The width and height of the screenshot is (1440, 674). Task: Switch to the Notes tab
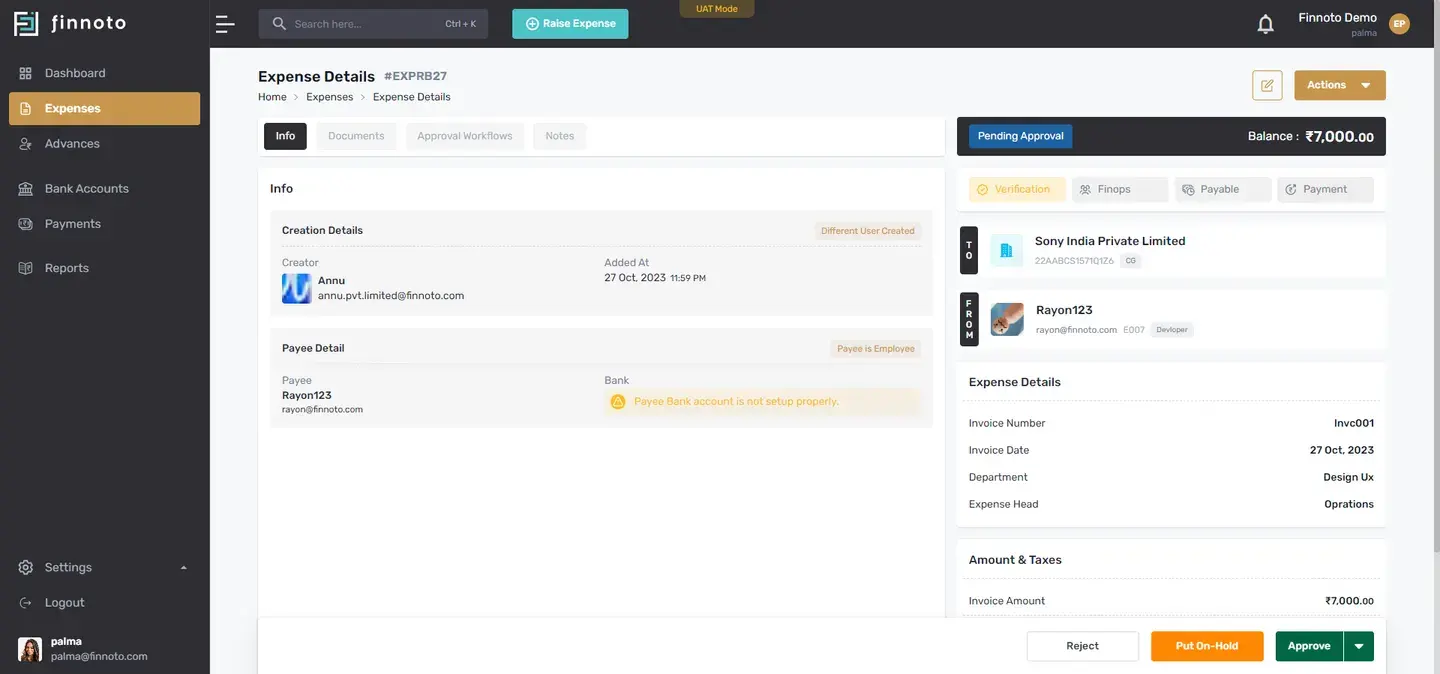click(560, 136)
